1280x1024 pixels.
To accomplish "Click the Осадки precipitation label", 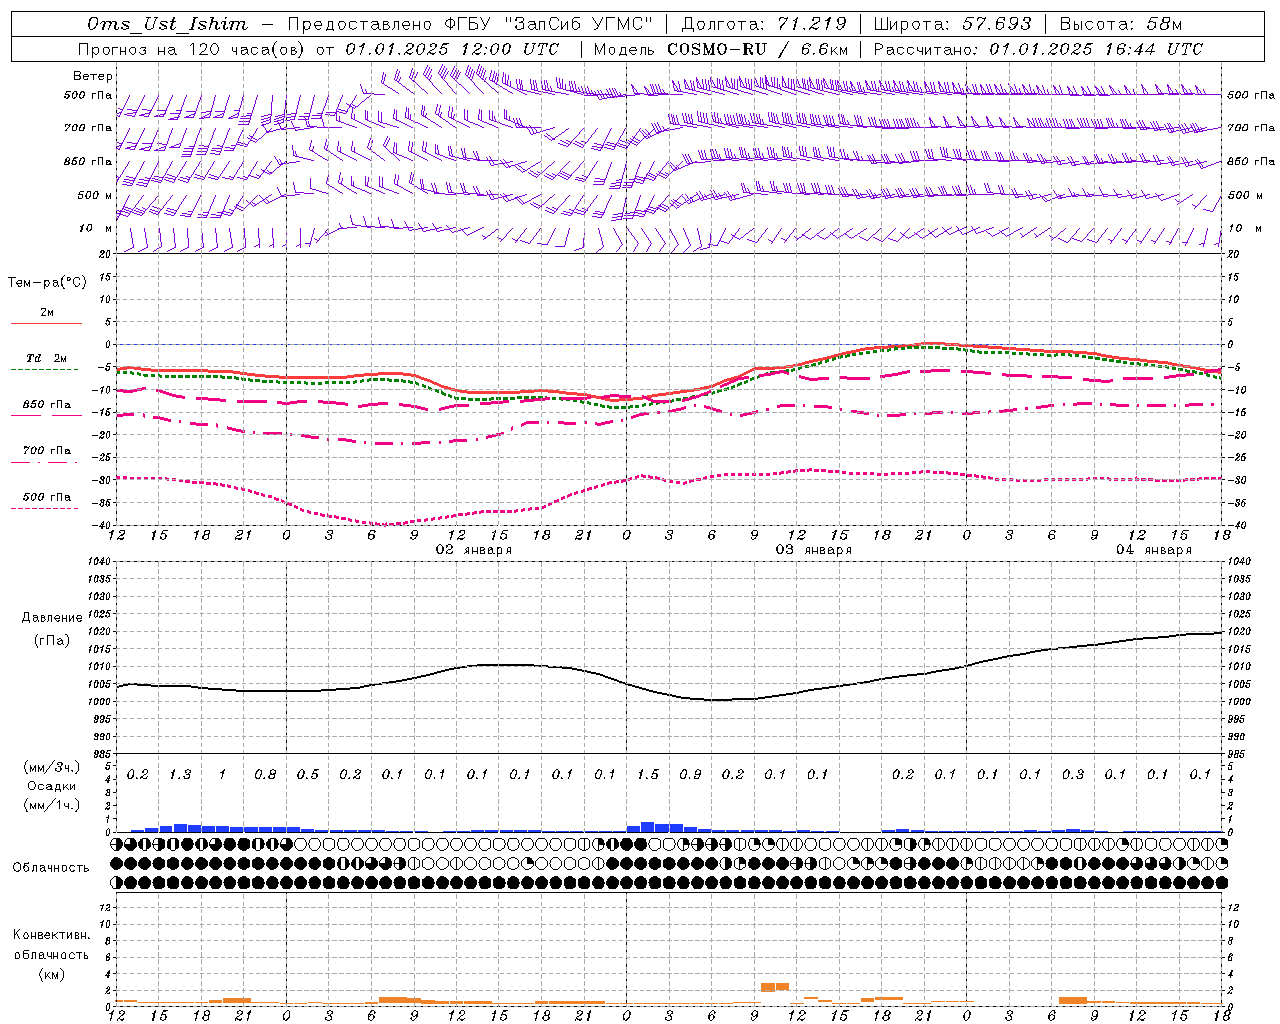I will pyautogui.click(x=52, y=786).
